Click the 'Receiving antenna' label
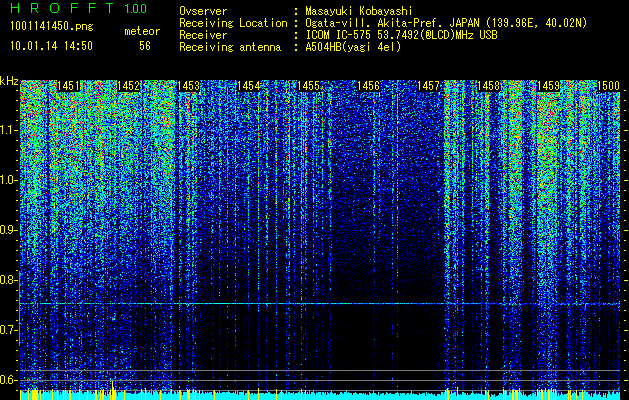629x400 pixels. click(x=230, y=47)
